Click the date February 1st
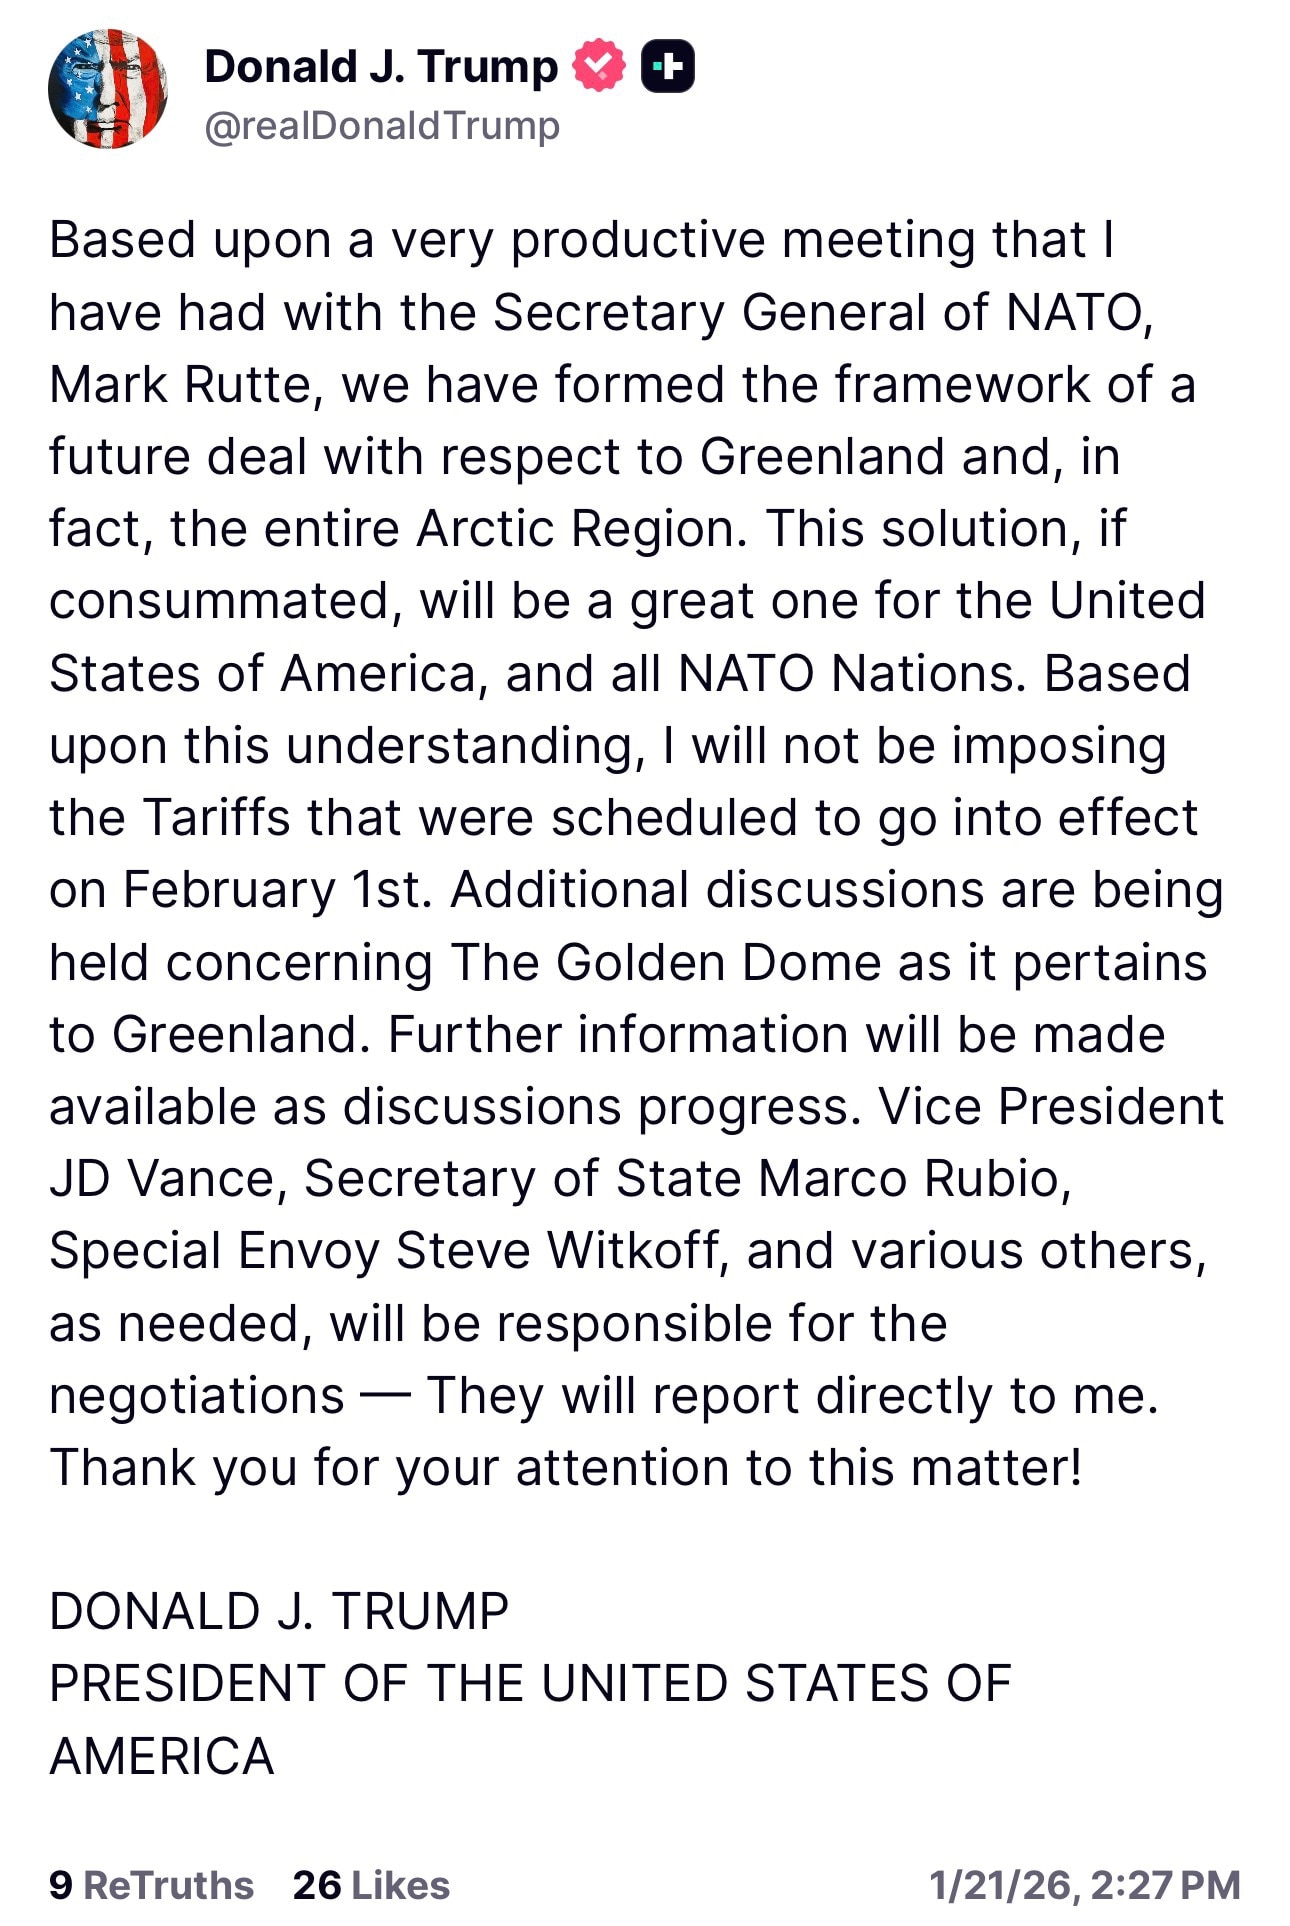This screenshot has height=1926, width=1290. coord(277,890)
